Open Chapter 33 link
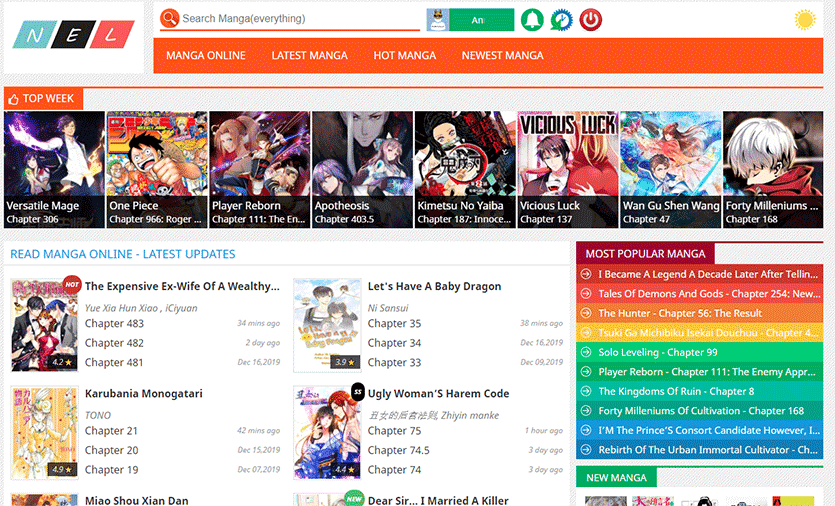This screenshot has height=506, width=835. click(394, 362)
